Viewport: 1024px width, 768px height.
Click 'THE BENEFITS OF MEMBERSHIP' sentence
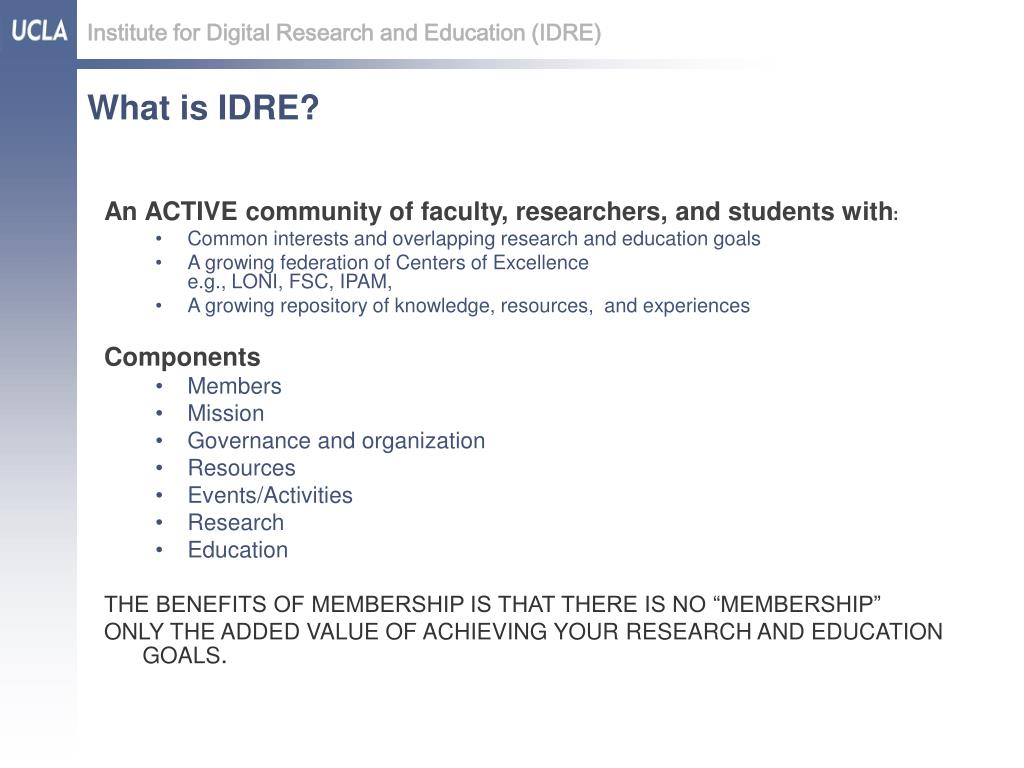pos(492,604)
